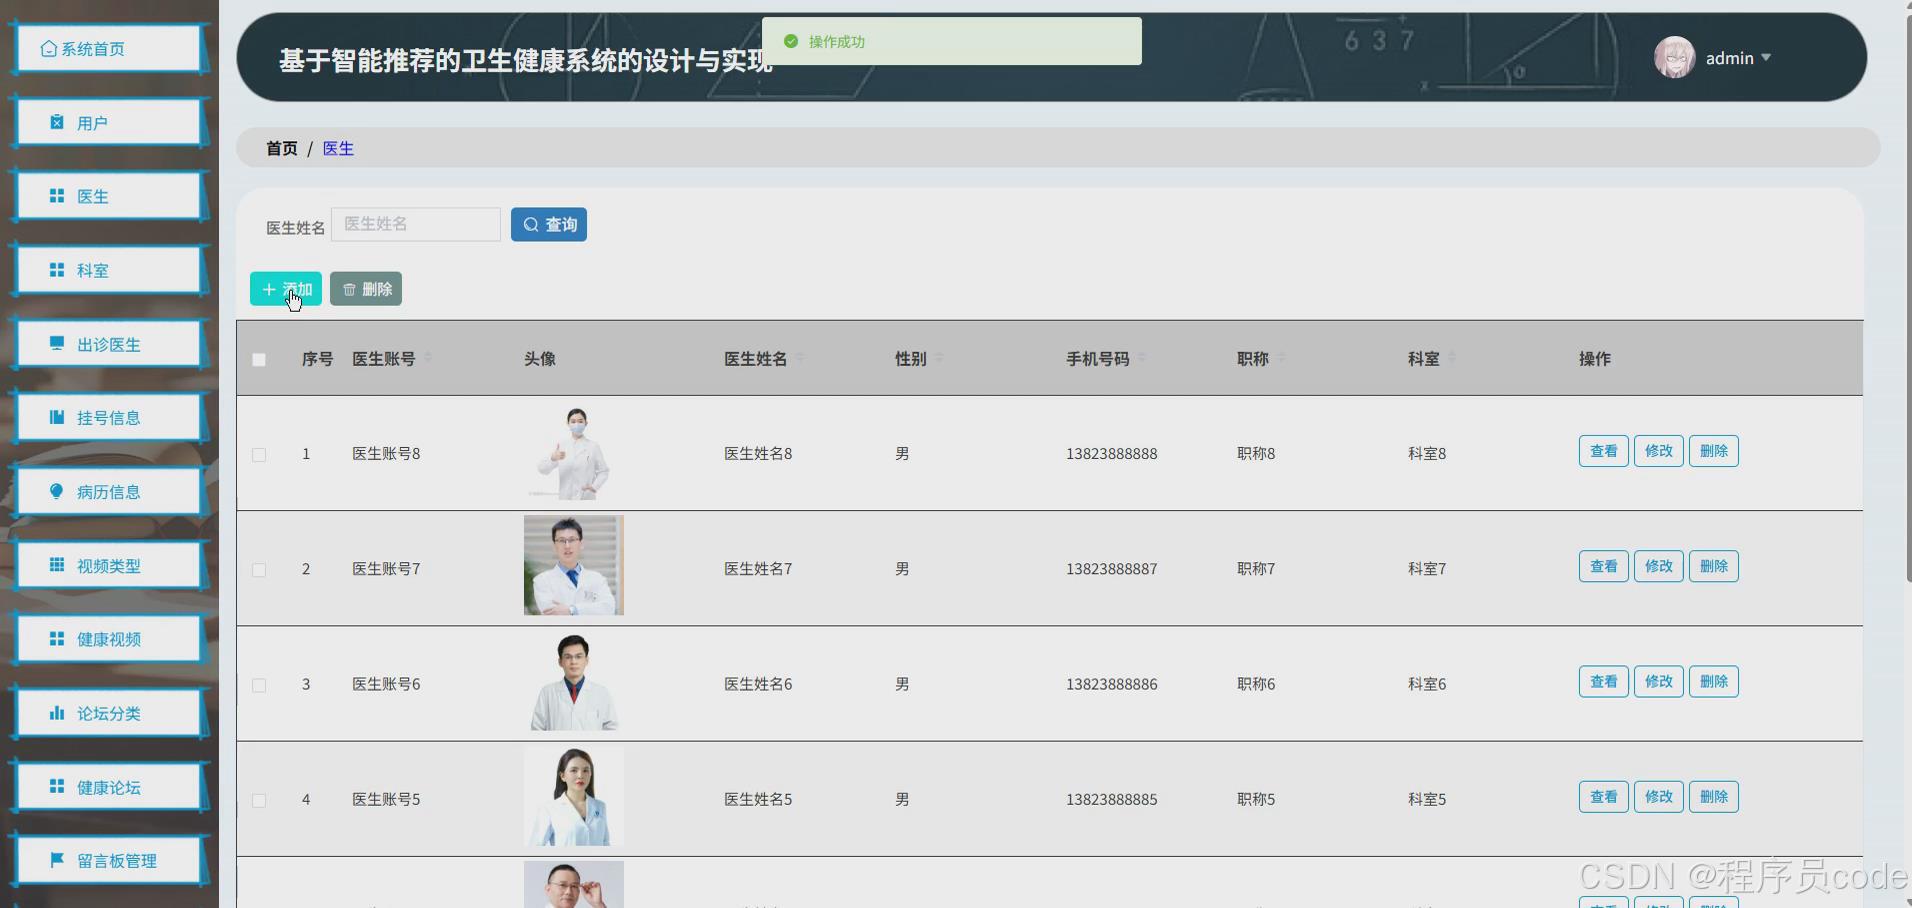Click the flag icon beside 留言板管理
The width and height of the screenshot is (1912, 908).
(x=57, y=859)
